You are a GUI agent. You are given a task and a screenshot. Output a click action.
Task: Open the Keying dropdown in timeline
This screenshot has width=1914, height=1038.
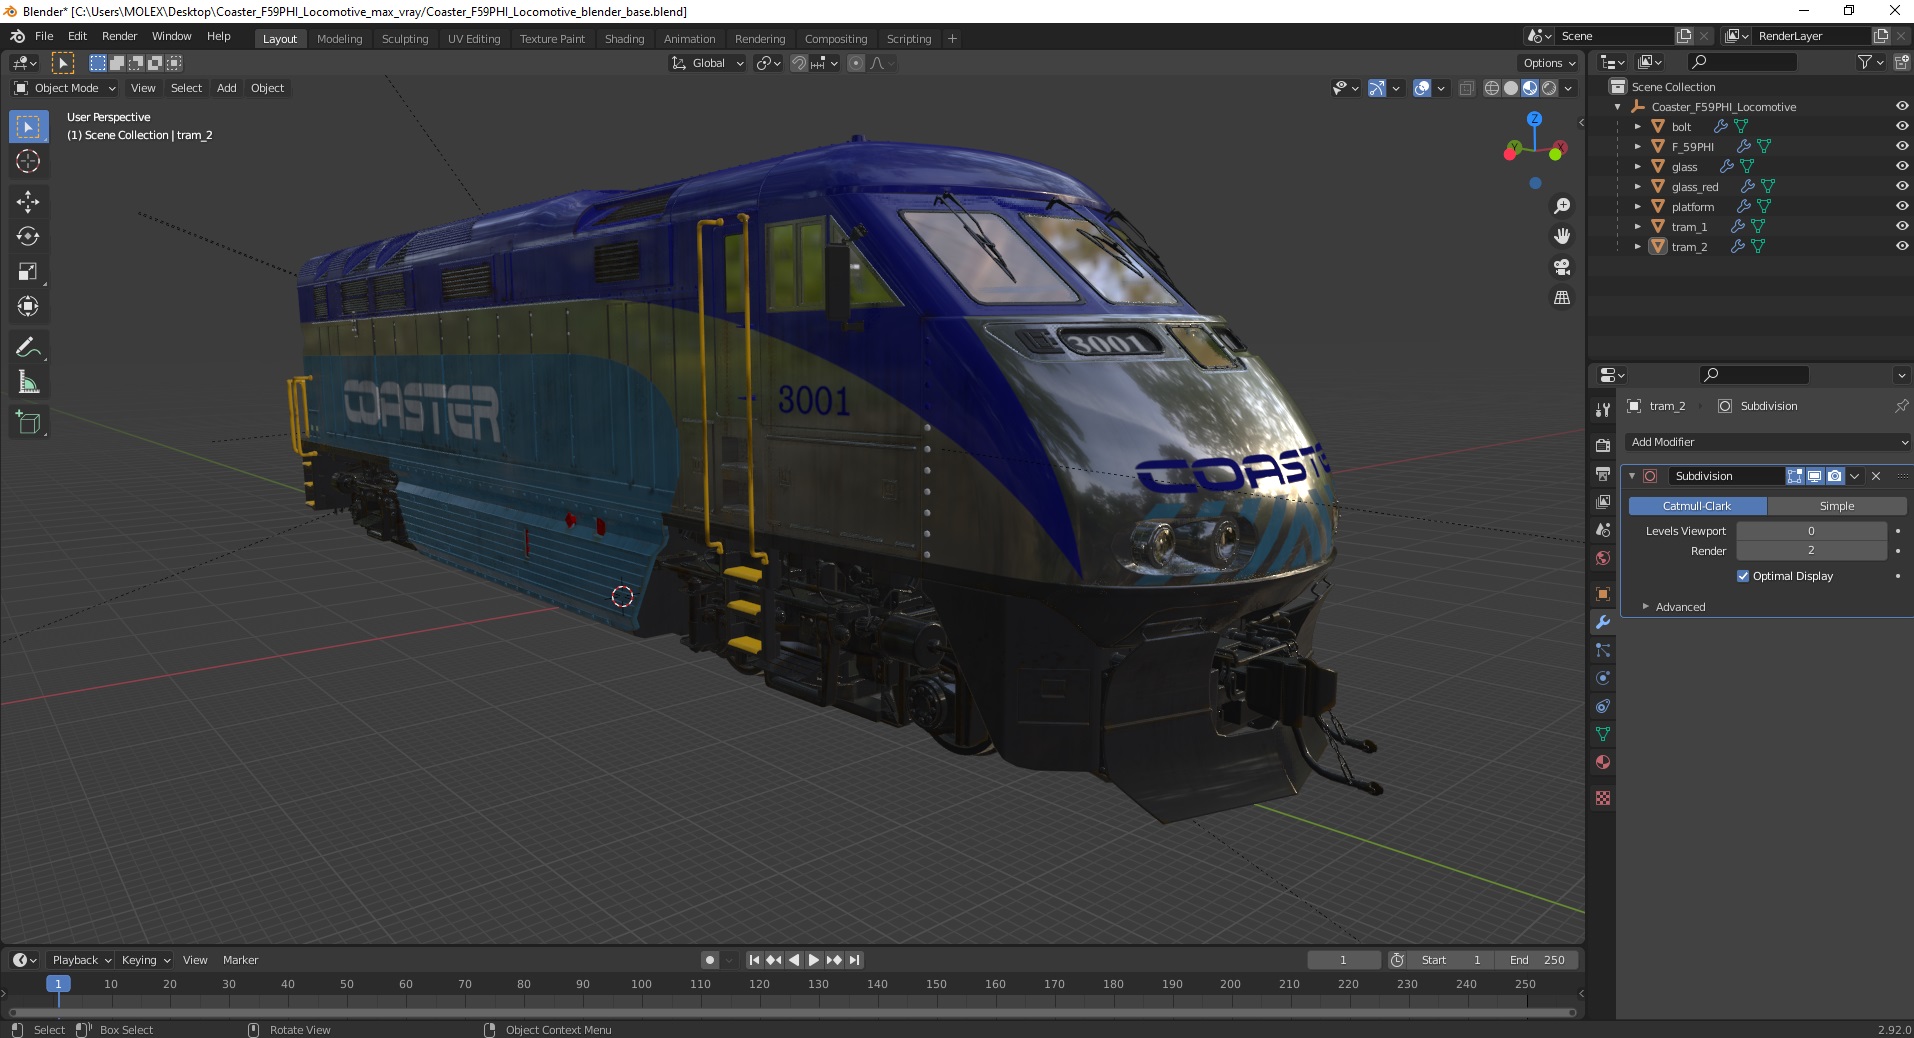(145, 960)
